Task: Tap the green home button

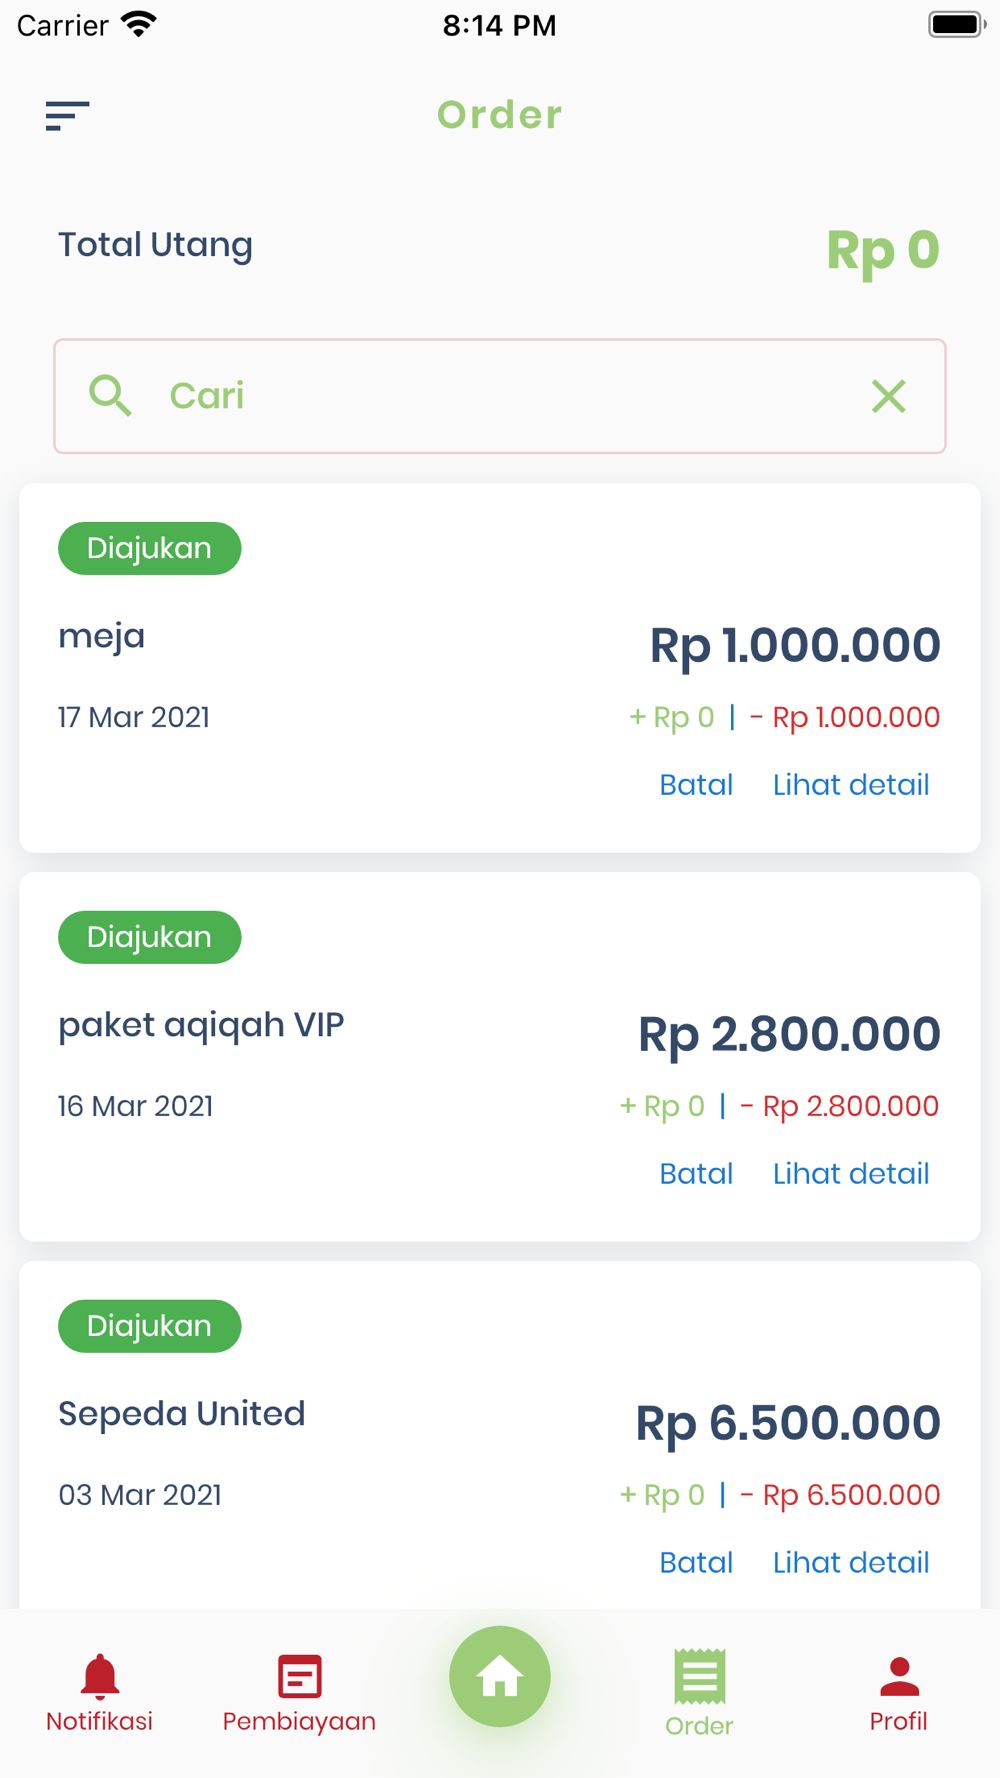Action: [500, 1676]
